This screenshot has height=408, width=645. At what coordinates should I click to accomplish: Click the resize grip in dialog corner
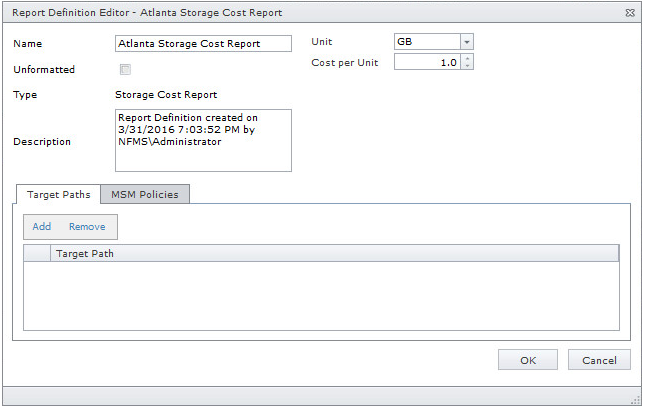click(x=635, y=399)
